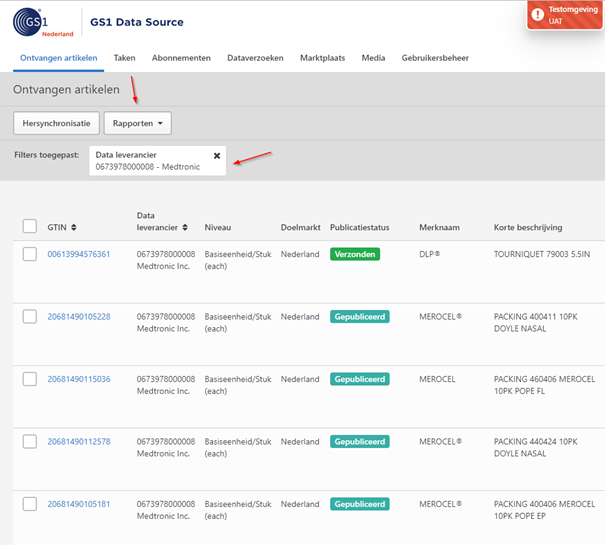This screenshot has width=605, height=545.
Task: Click Gepubliceerd badge in PACKING 440424 row
Action: [x=360, y=442]
